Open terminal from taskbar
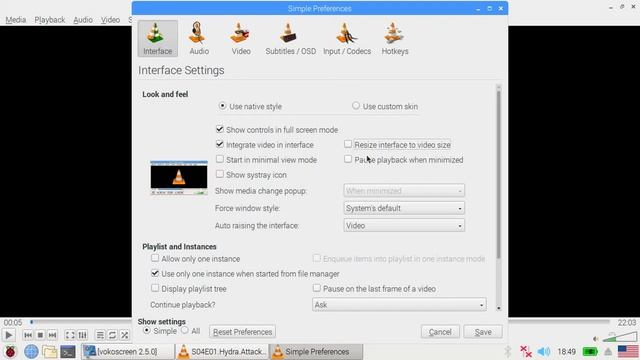The image size is (640, 360). coord(68,351)
